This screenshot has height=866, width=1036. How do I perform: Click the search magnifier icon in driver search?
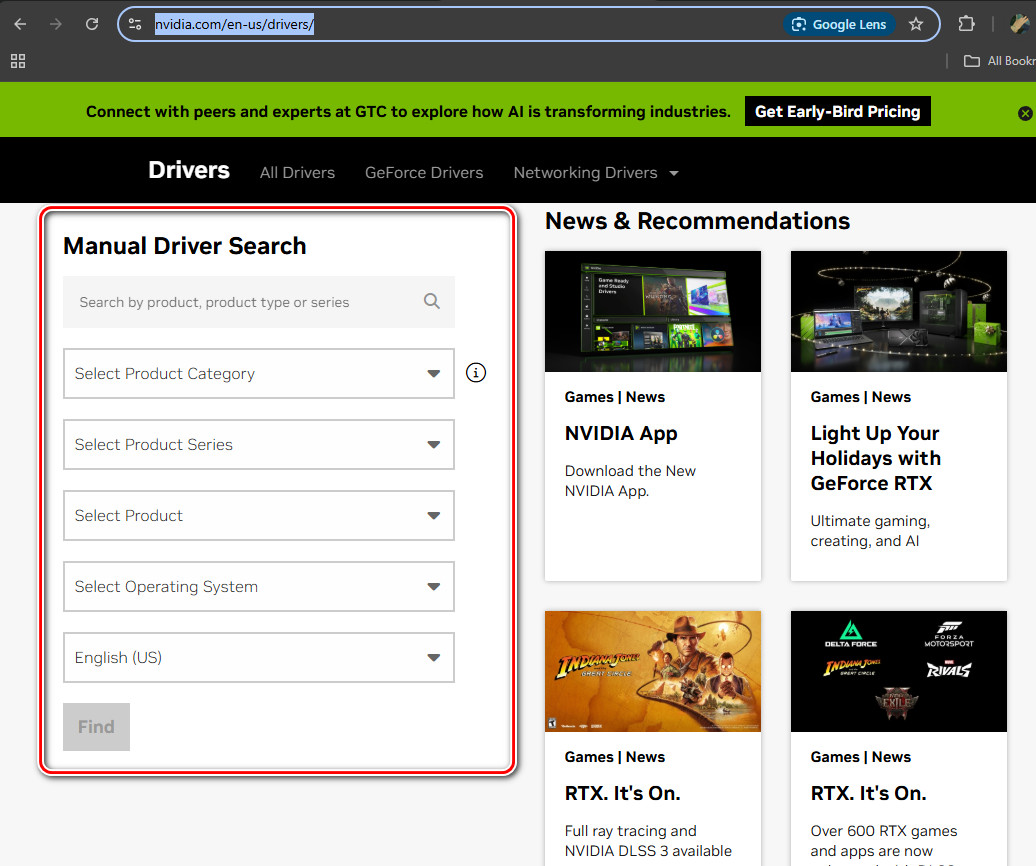click(432, 301)
